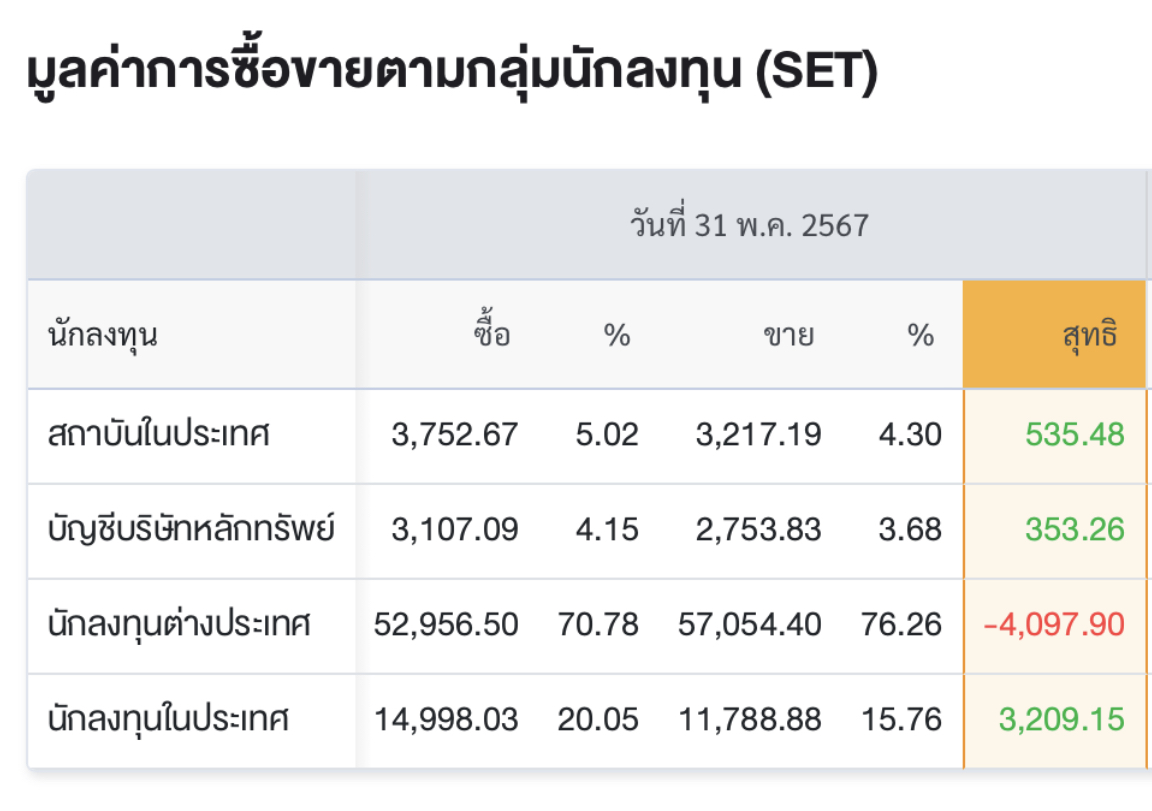Screen dimensions: 1152x811
Task: Select the นักลงทุนต่างประเทศ row label
Action: coord(179,624)
